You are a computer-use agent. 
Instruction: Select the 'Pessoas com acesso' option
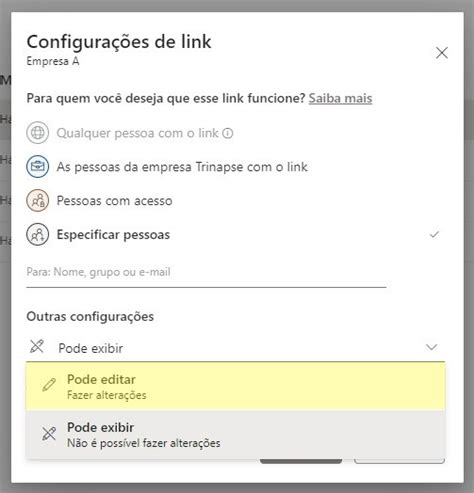pos(114,201)
